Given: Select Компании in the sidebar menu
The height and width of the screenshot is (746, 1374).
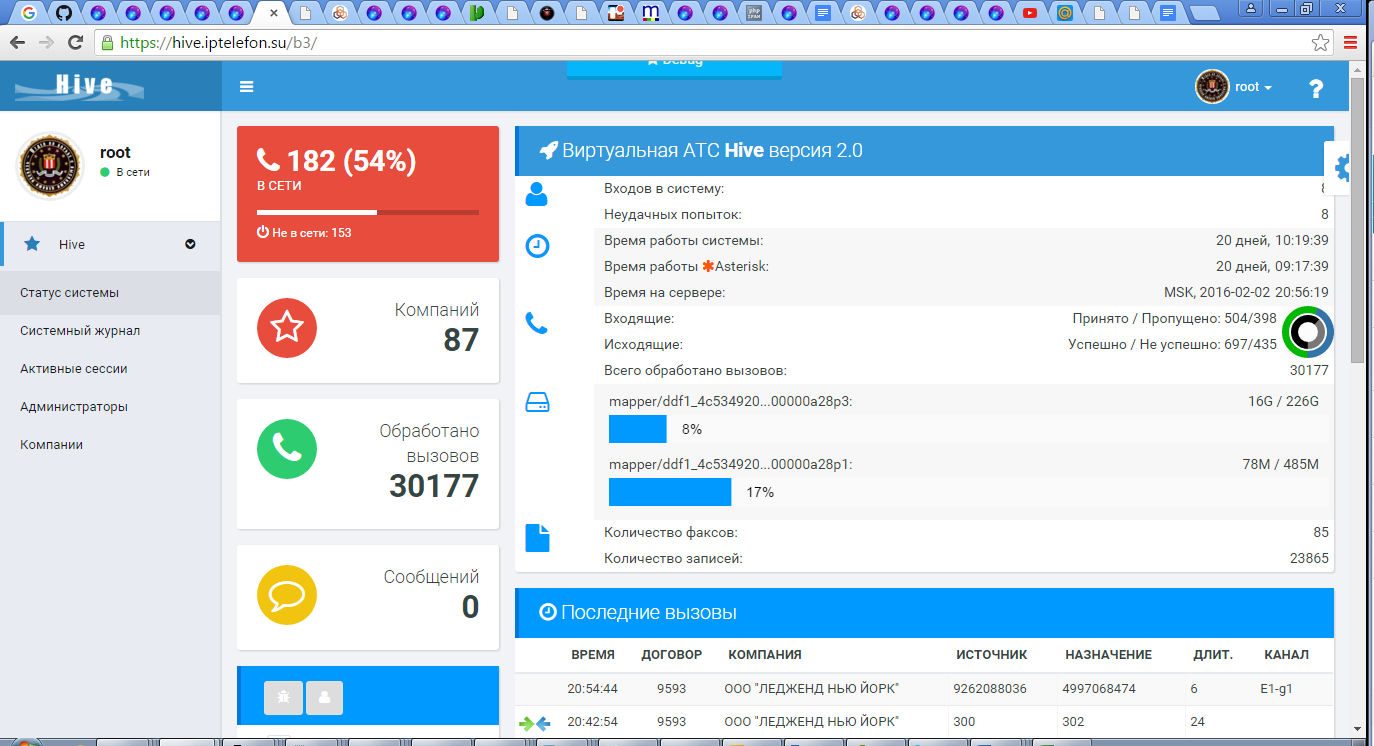Looking at the screenshot, I should [x=110, y=445].
